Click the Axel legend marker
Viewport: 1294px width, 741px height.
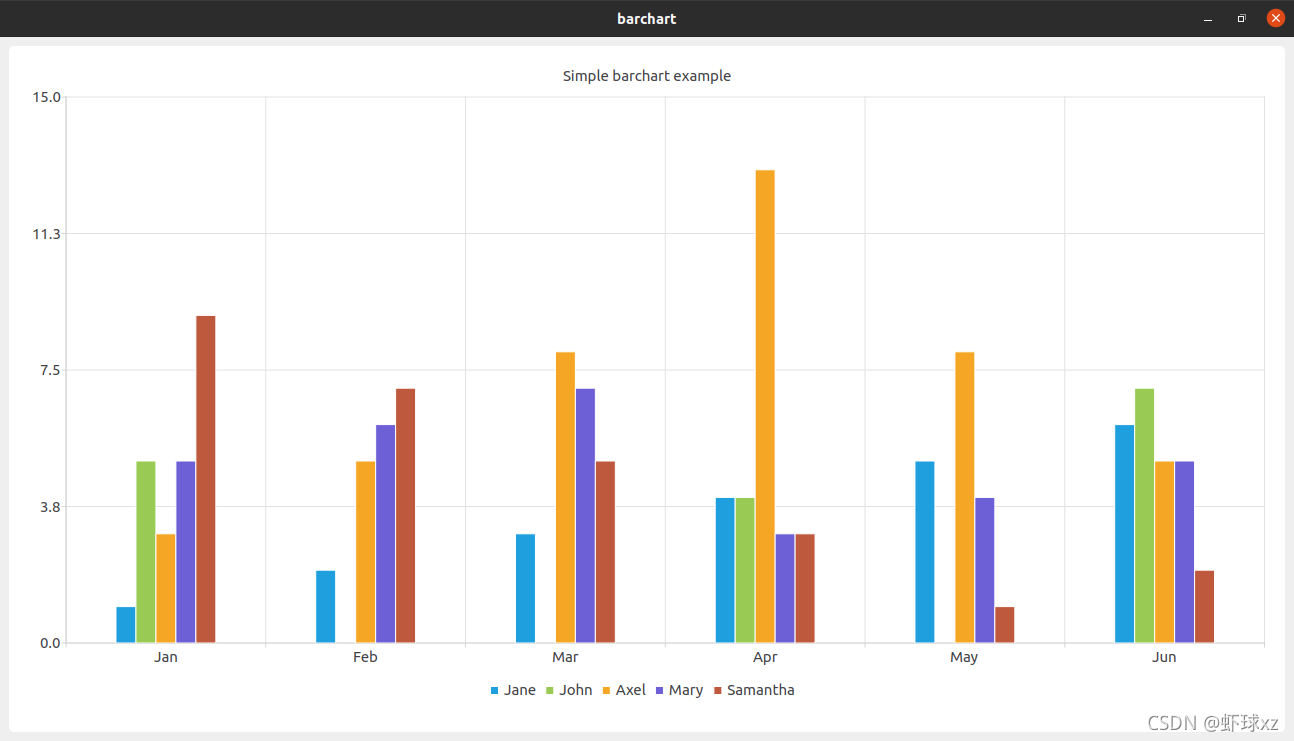606,691
